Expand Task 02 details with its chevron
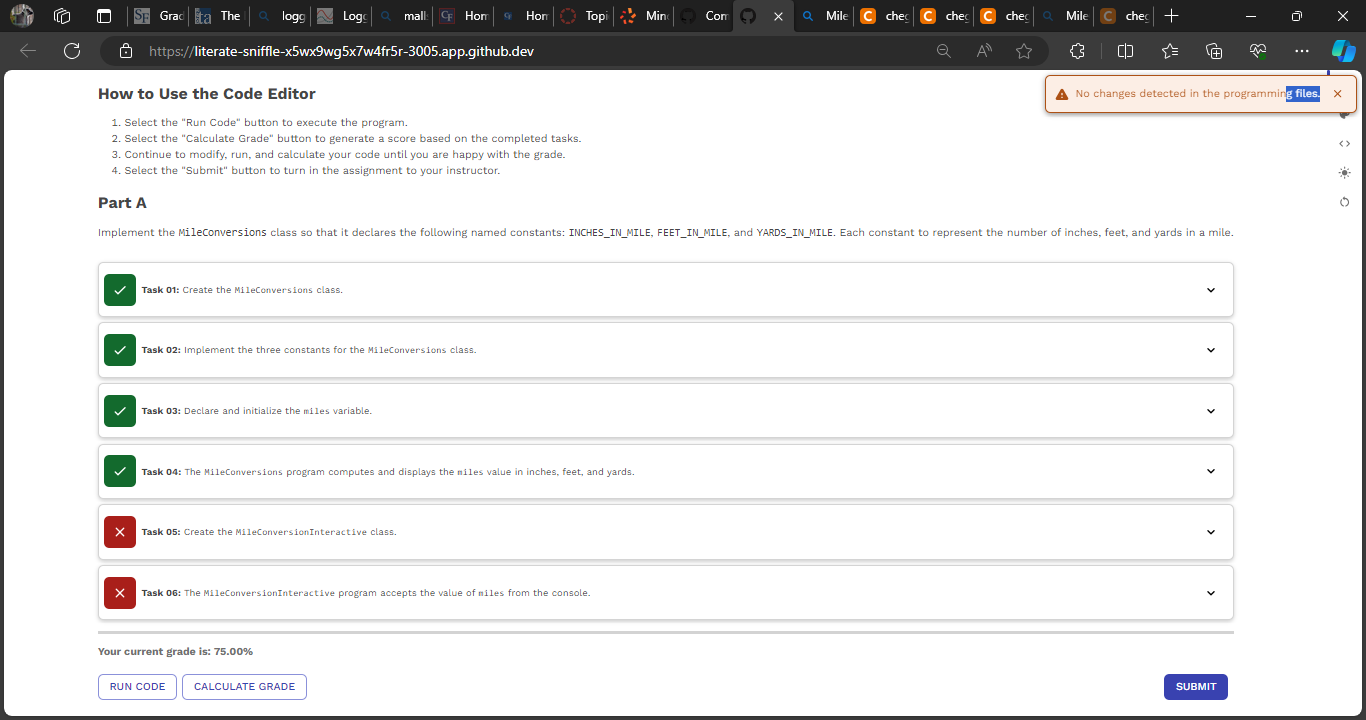This screenshot has height=720, width=1366. point(1210,350)
